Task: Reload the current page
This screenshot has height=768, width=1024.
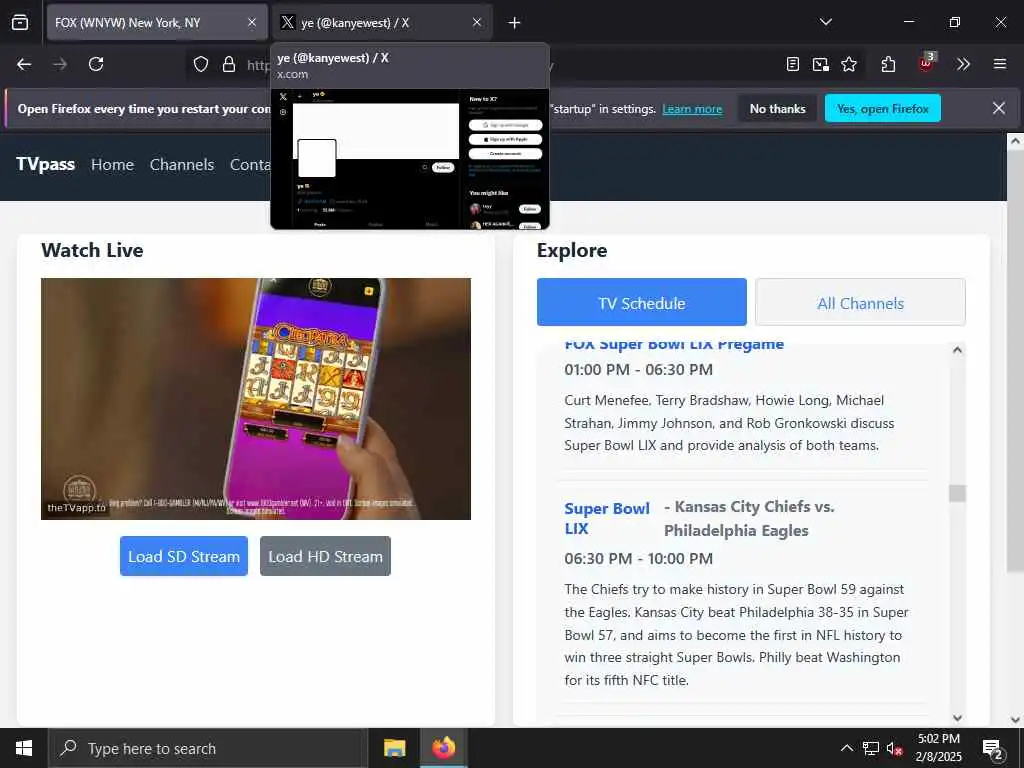Action: (96, 64)
